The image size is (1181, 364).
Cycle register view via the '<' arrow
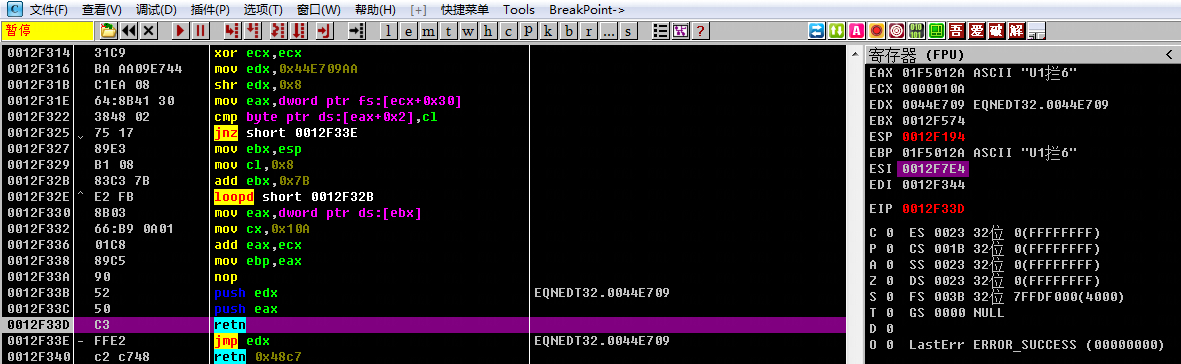coord(1169,55)
